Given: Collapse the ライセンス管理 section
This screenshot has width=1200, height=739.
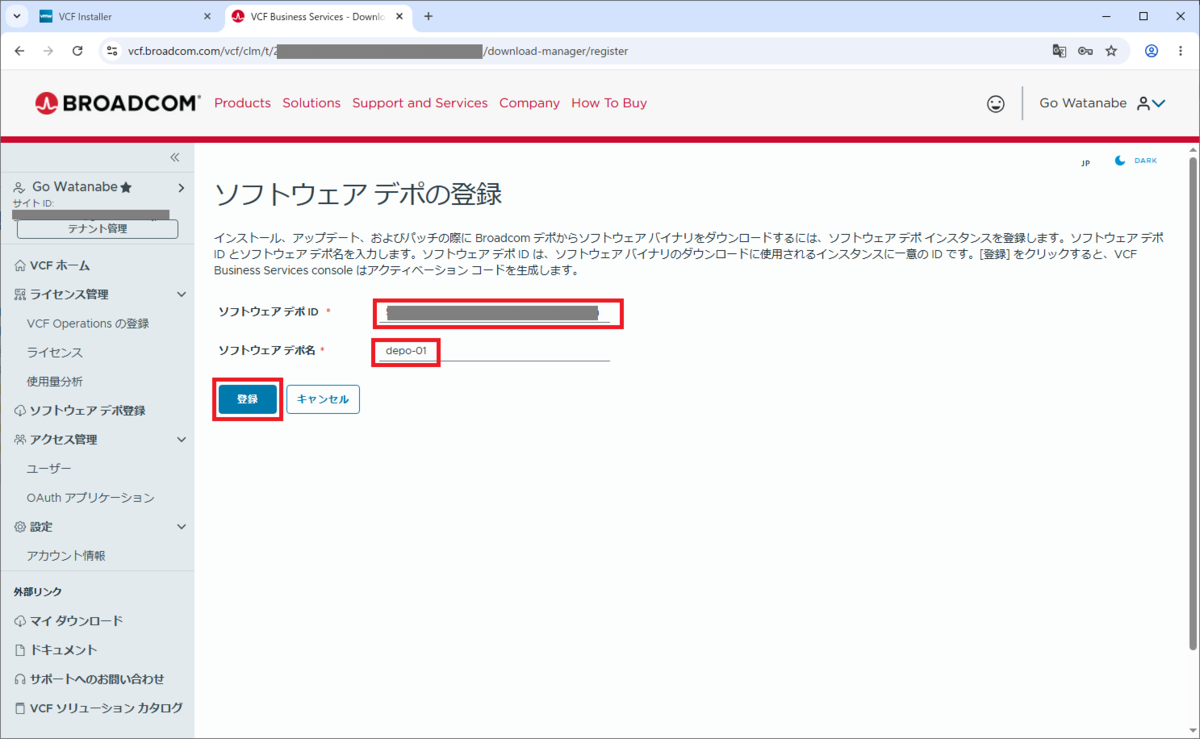Looking at the screenshot, I should 181,295.
